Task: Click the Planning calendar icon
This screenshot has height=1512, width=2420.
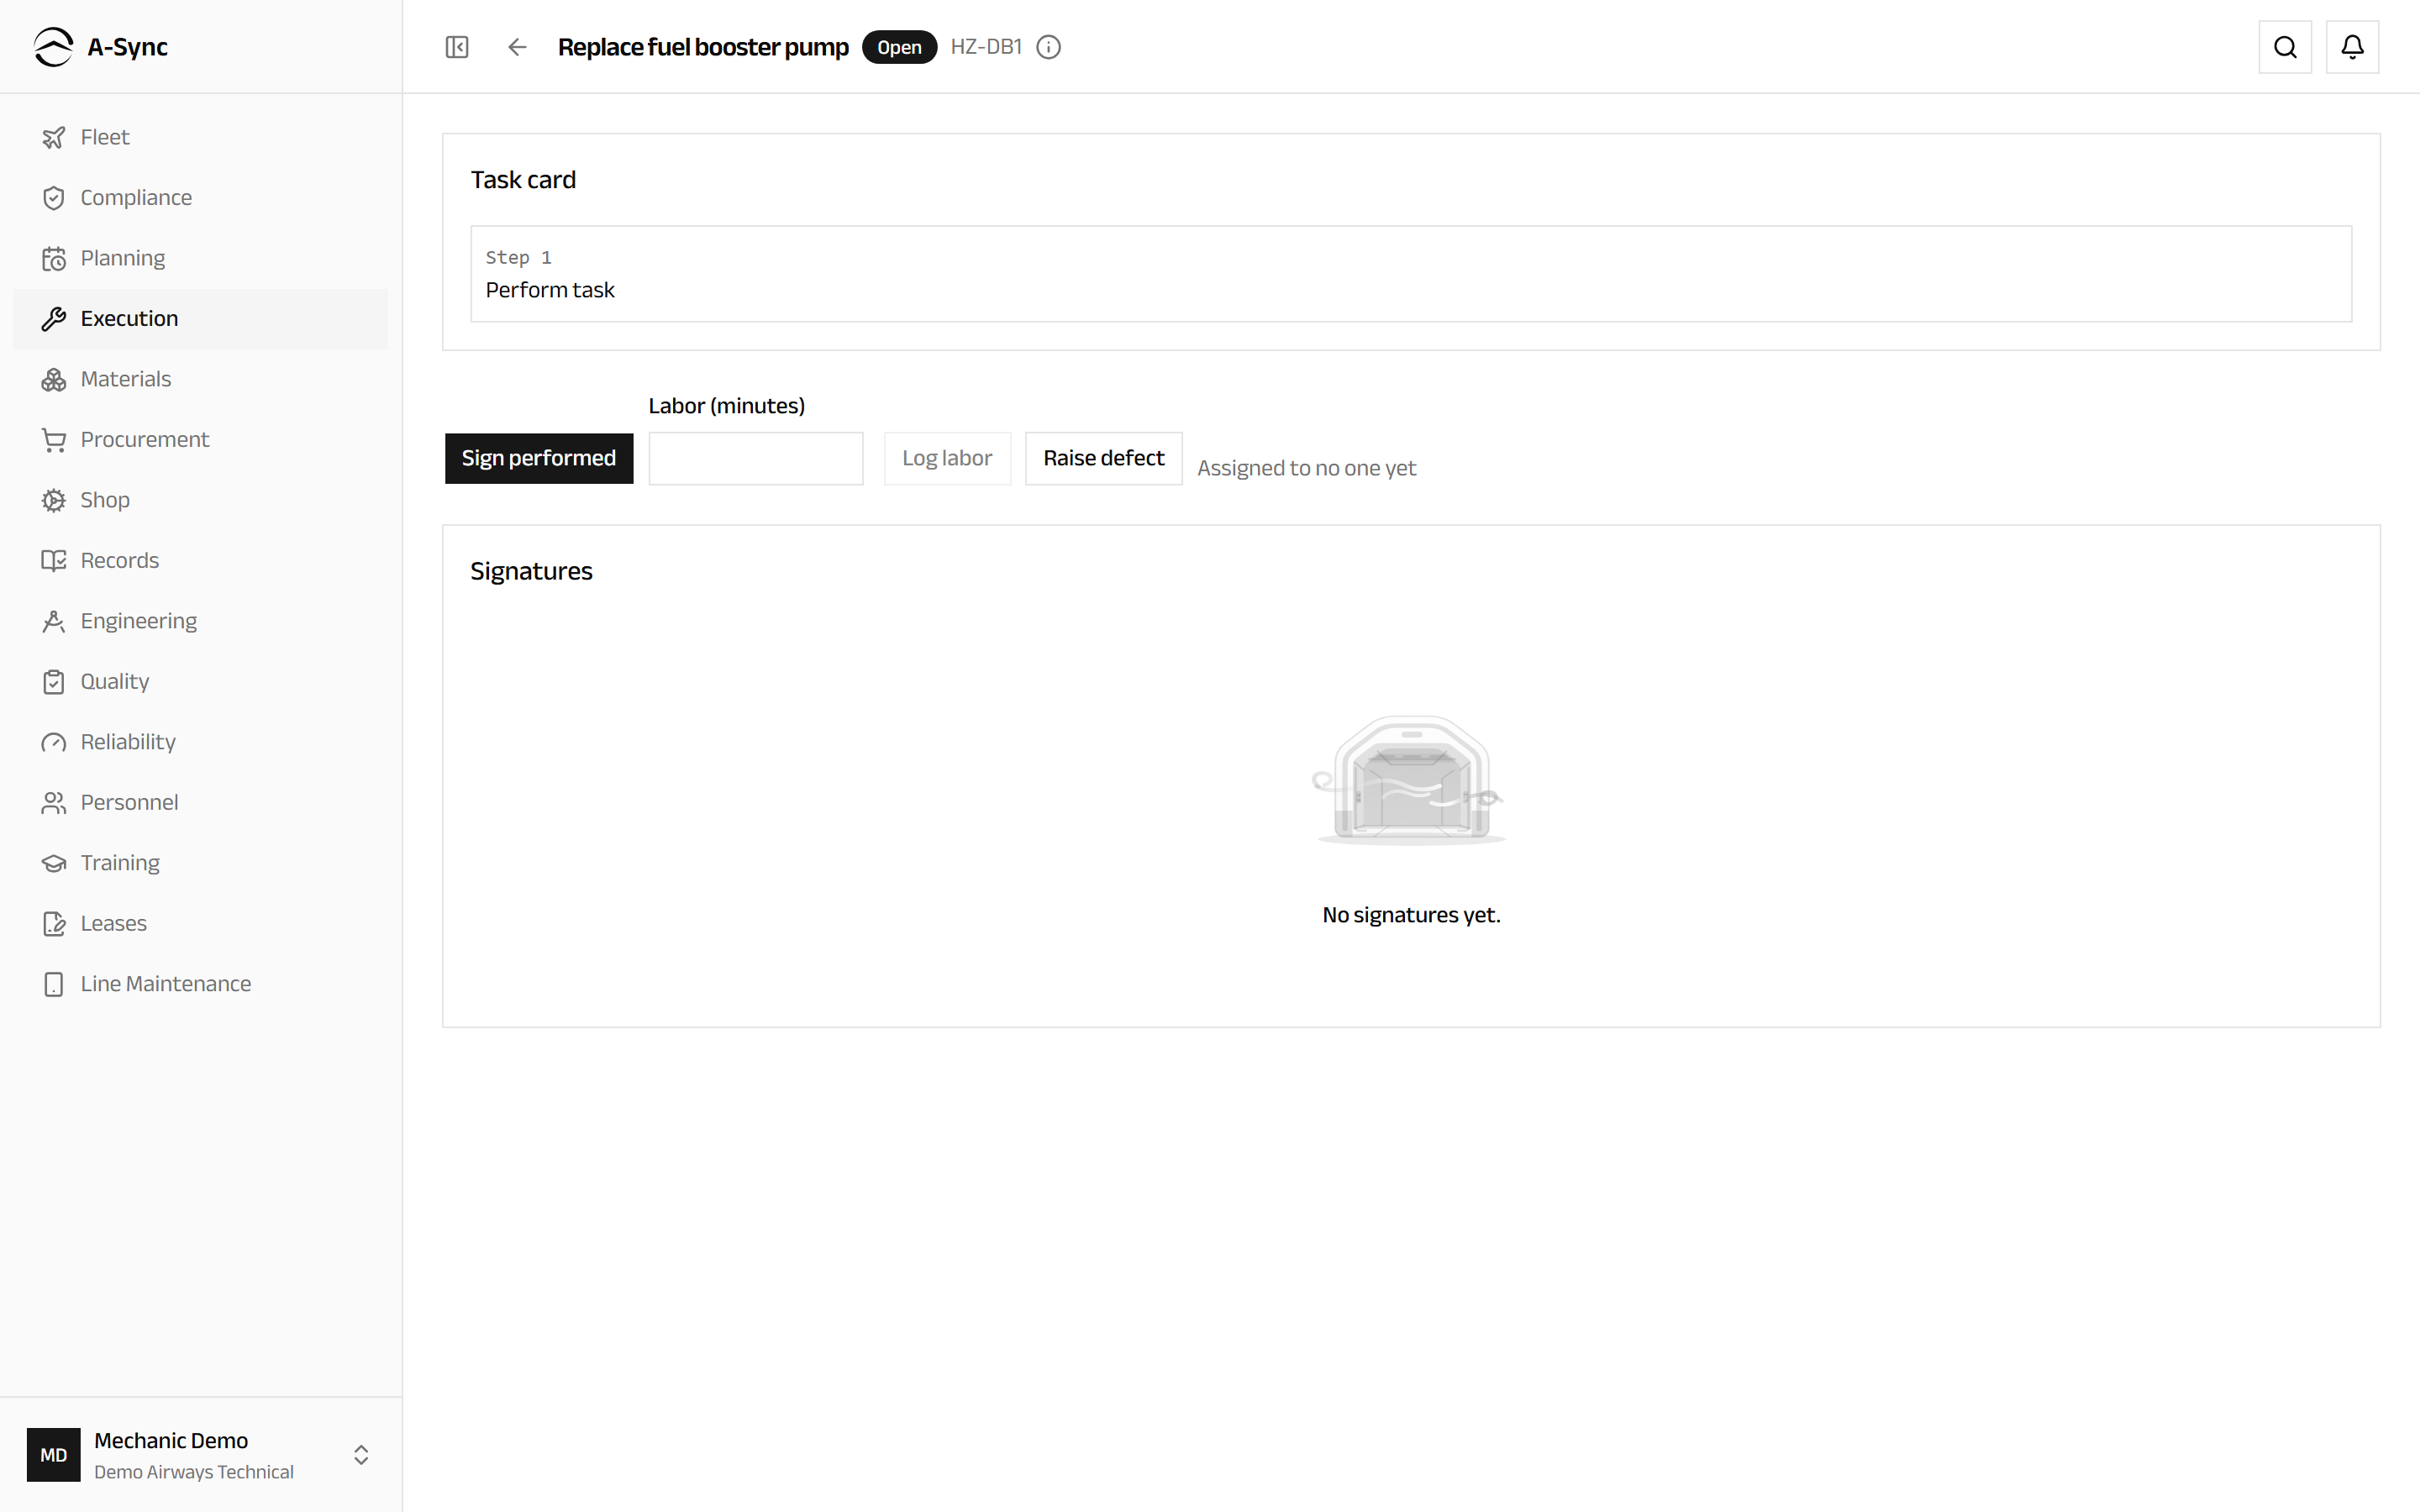Action: (54, 258)
